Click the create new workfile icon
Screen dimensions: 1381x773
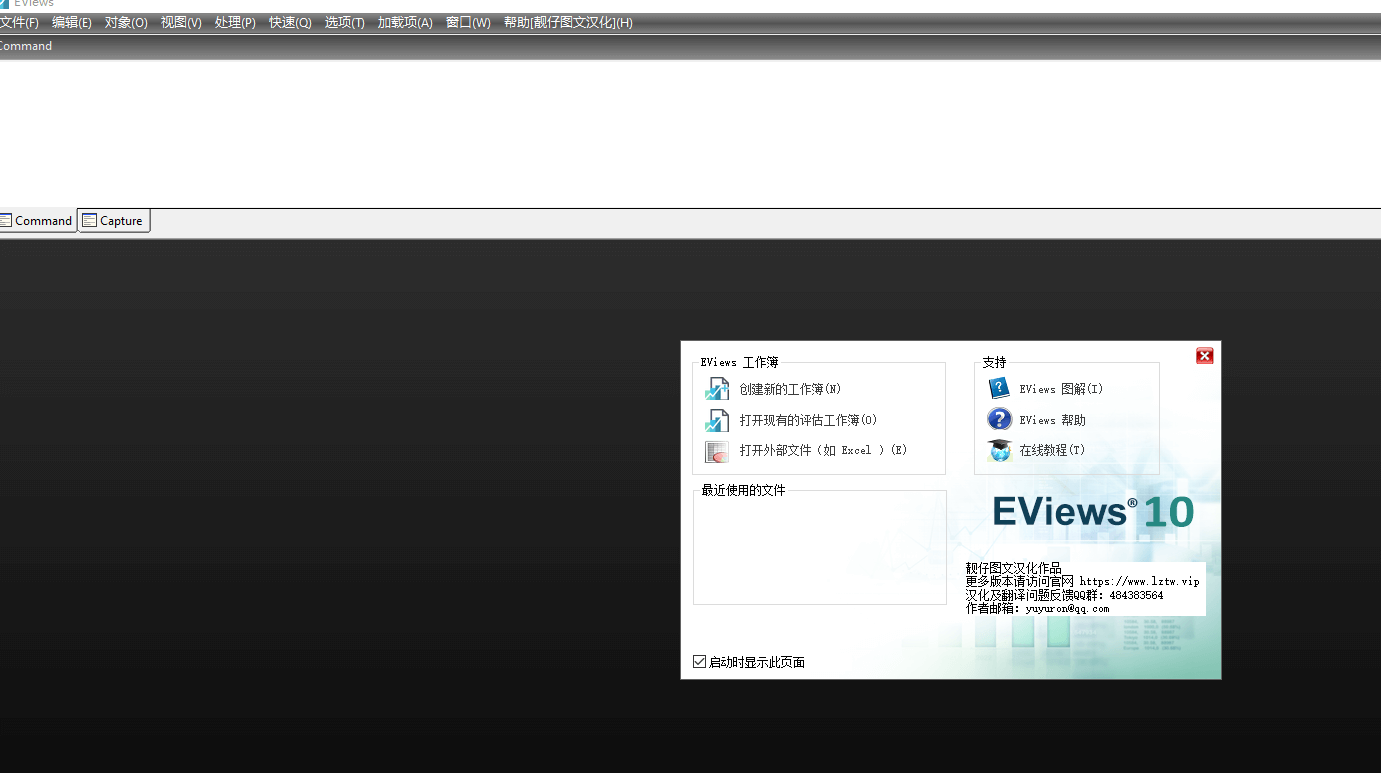[x=717, y=389]
